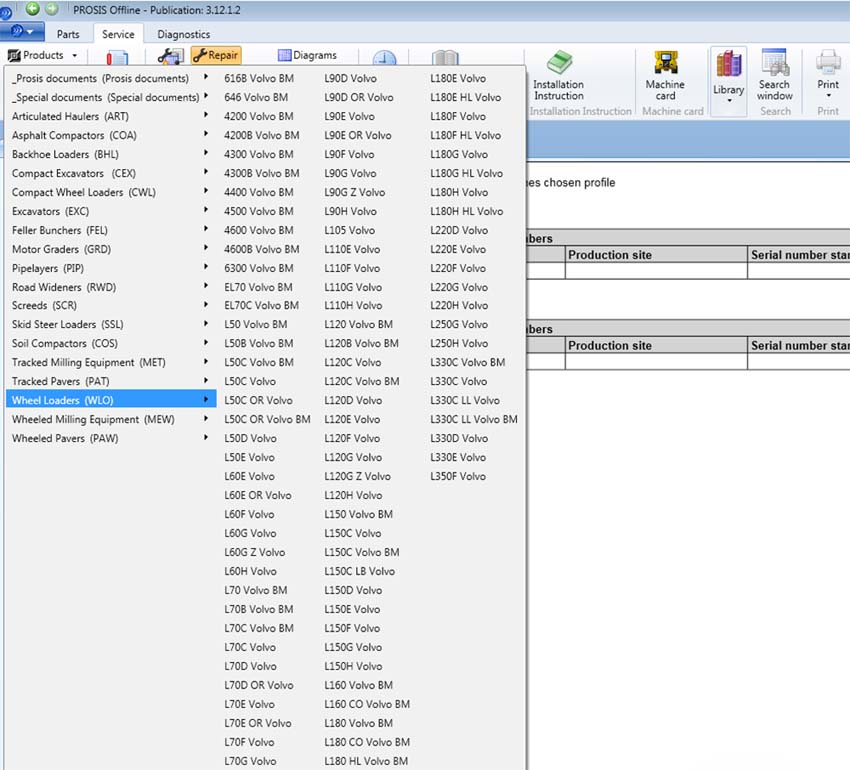Open Soil Compactors (COS) entry

[110, 343]
